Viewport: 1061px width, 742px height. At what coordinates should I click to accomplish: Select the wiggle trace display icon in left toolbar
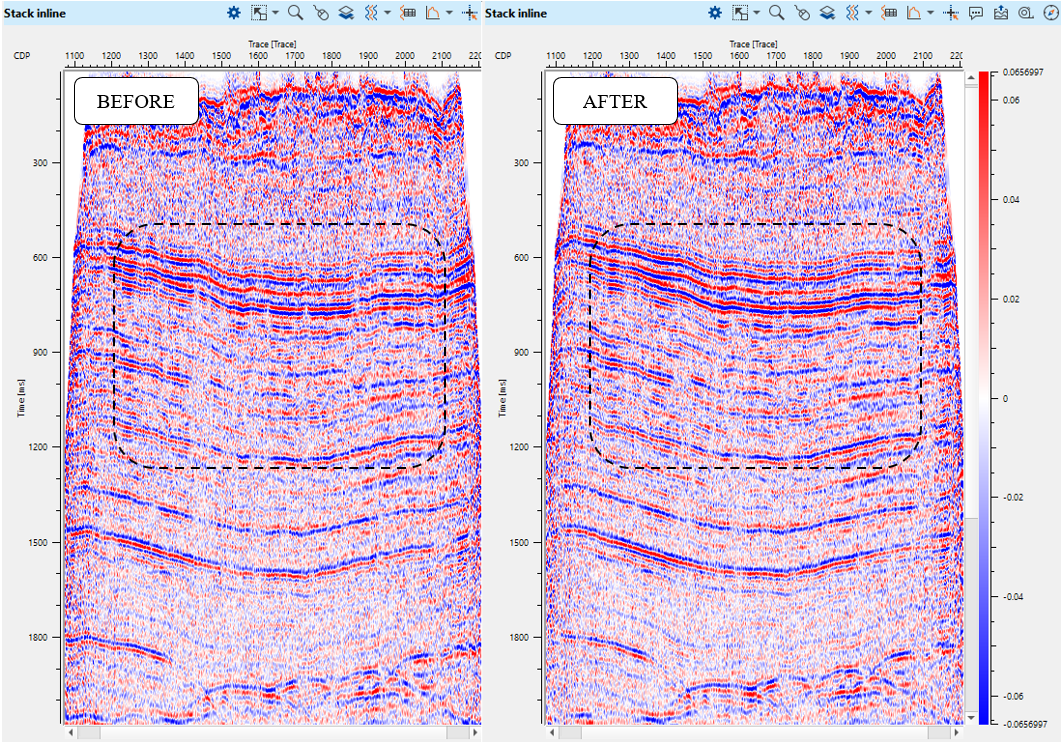tap(370, 13)
